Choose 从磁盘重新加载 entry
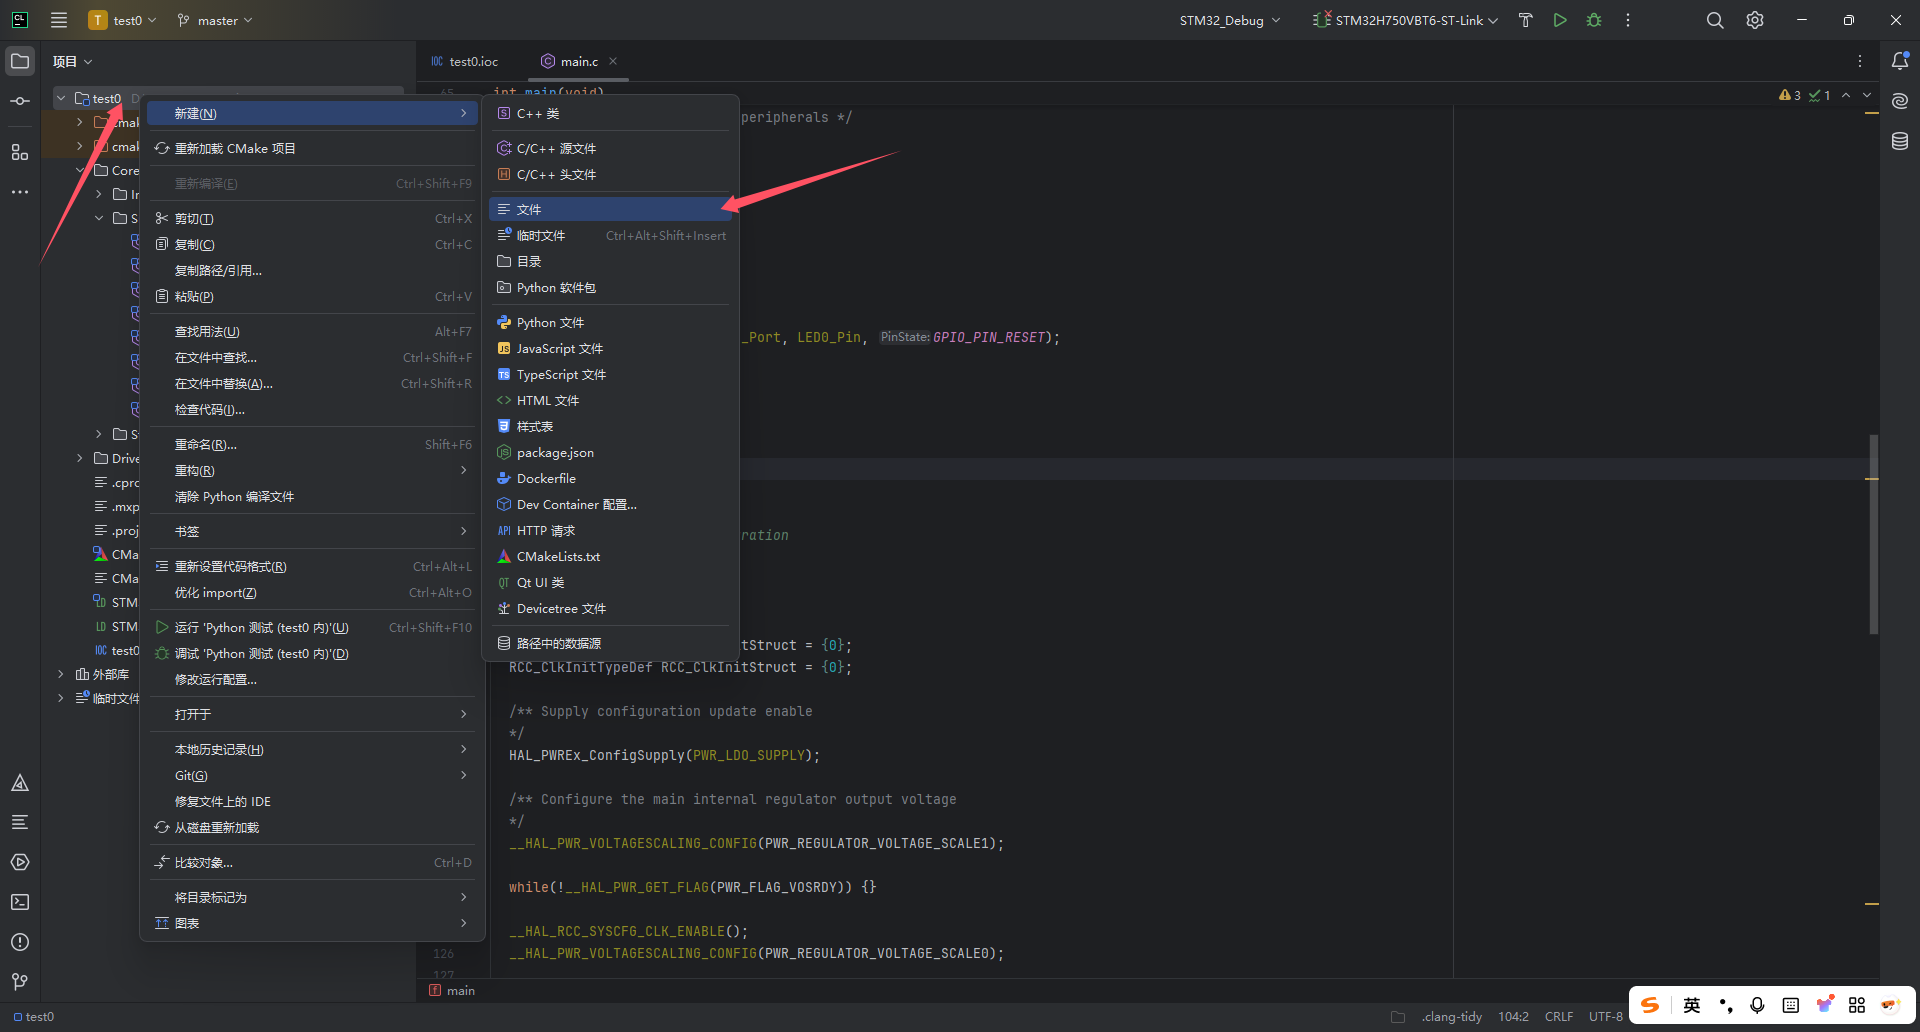This screenshot has width=1920, height=1032. tap(312, 827)
